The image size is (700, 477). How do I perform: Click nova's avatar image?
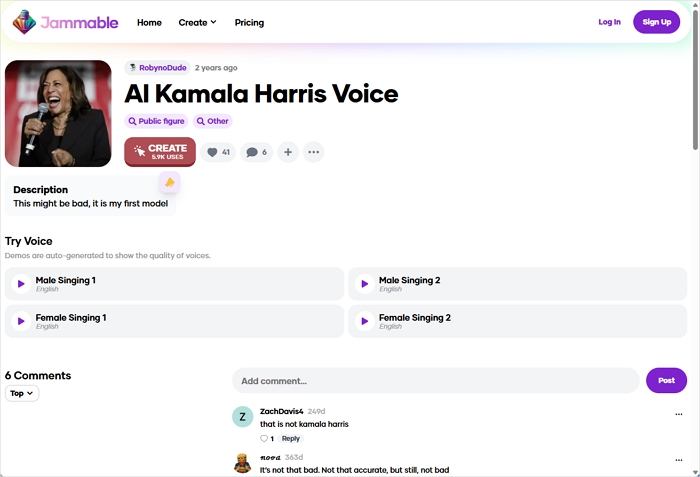point(243,463)
